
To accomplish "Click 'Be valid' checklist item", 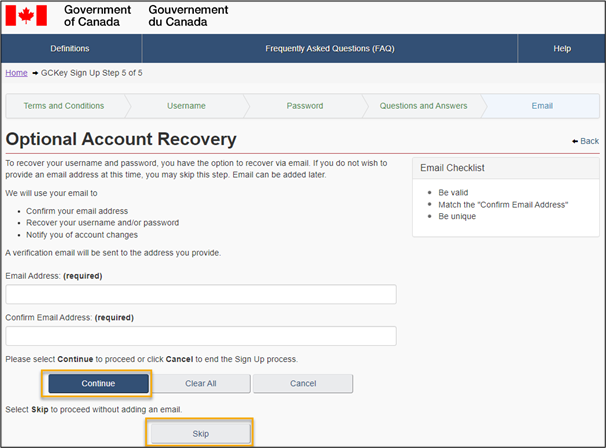I will point(453,192).
